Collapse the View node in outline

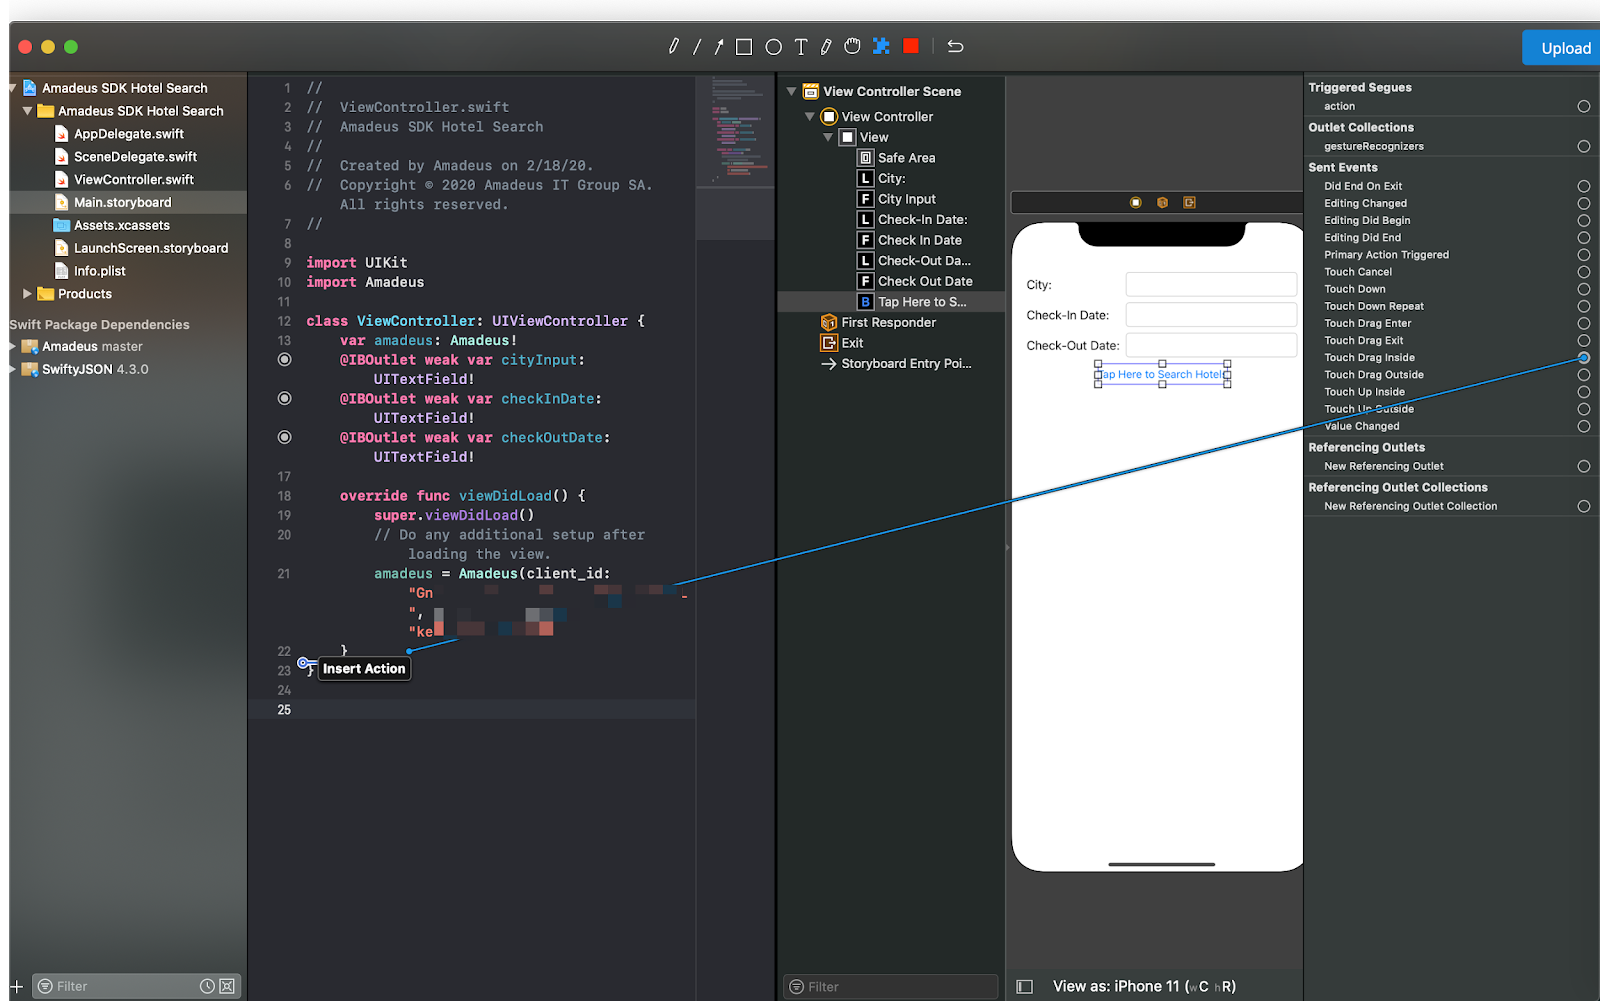pos(828,137)
